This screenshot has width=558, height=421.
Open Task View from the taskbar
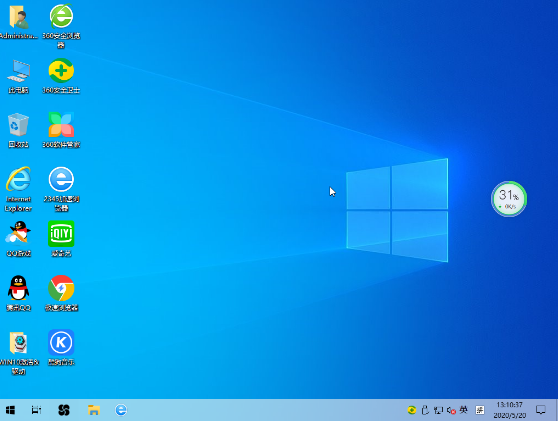tap(36, 410)
